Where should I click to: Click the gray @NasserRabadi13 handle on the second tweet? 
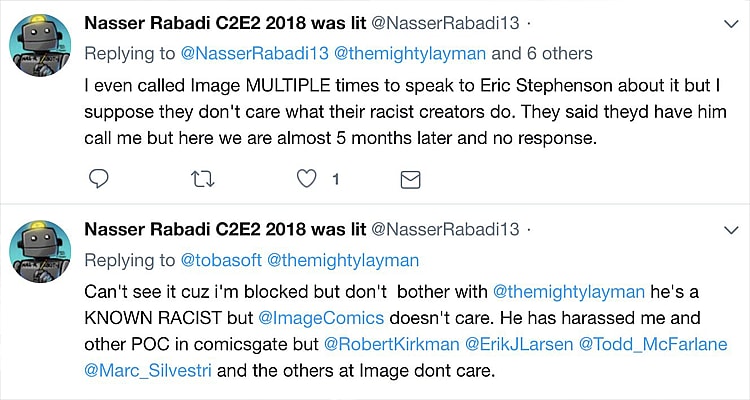pos(443,230)
